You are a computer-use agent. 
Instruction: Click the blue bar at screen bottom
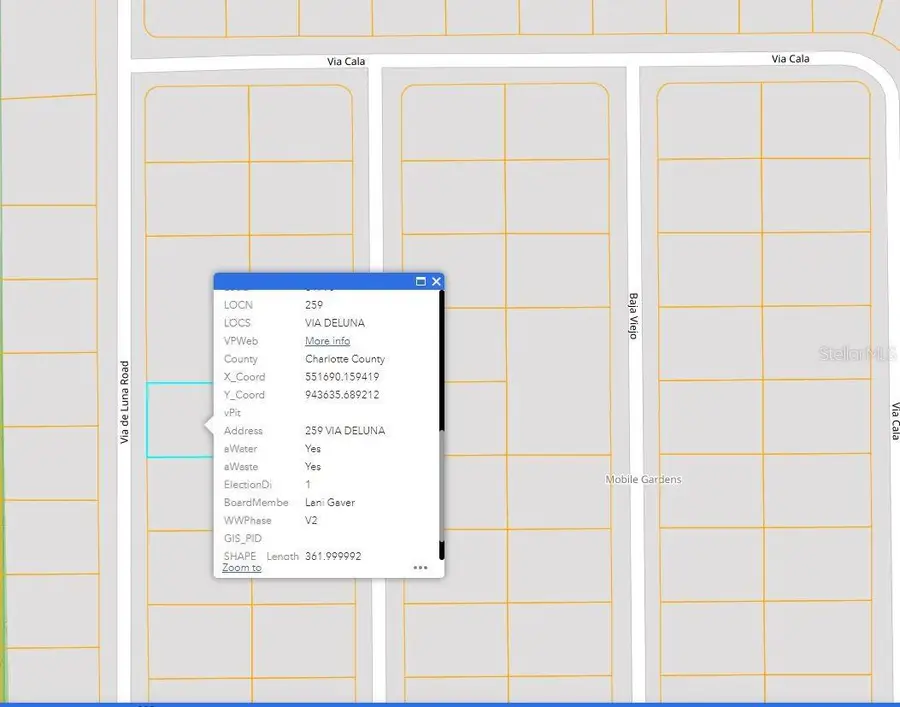click(450, 703)
